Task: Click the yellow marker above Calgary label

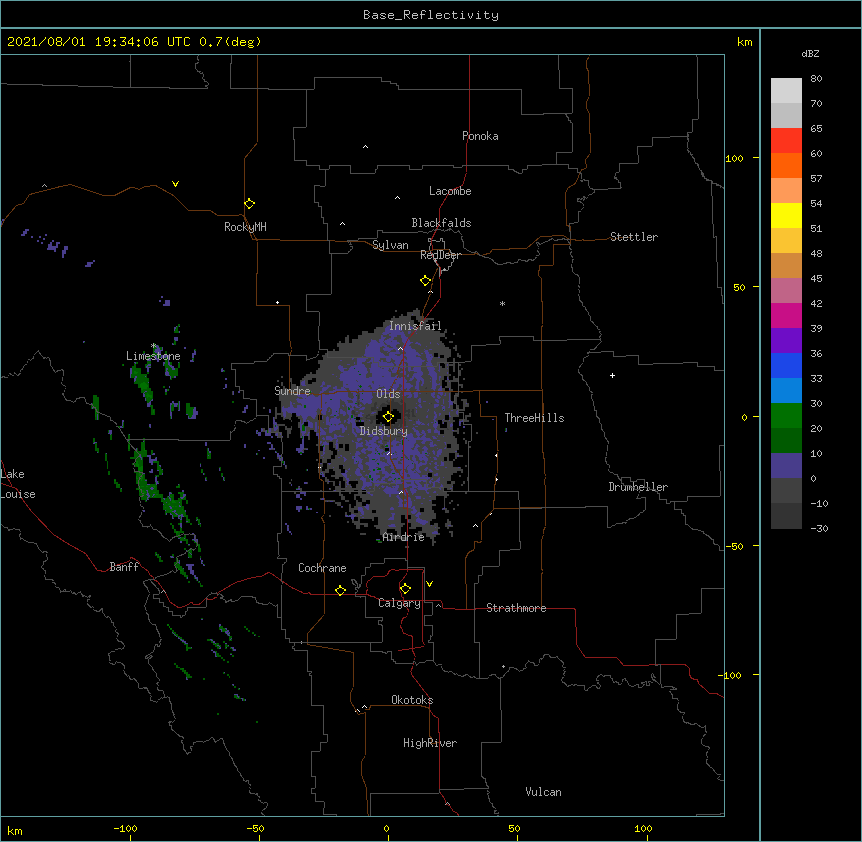Action: (405, 589)
